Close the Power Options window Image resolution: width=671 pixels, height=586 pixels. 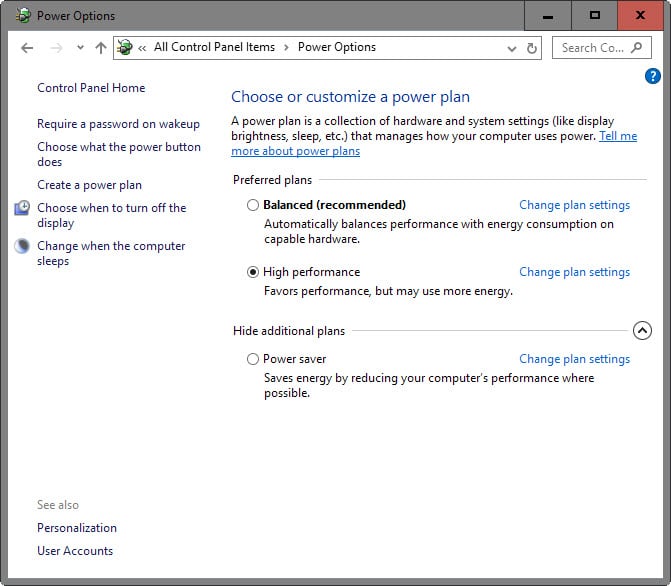click(x=640, y=16)
